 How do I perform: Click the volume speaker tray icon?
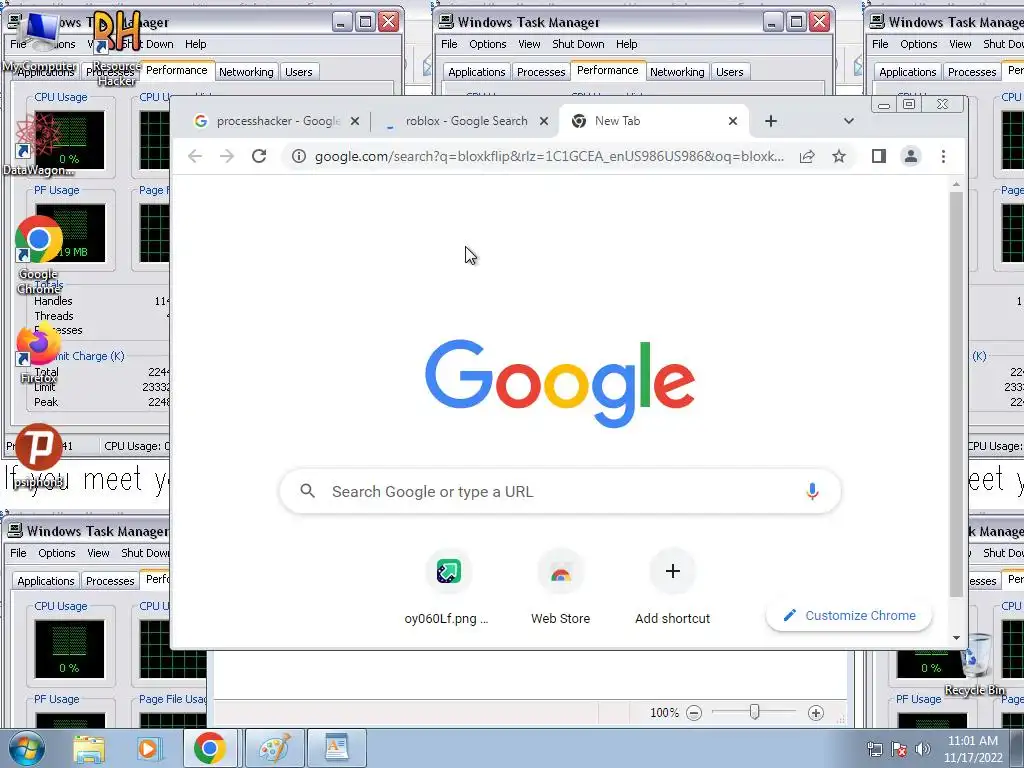[923, 749]
